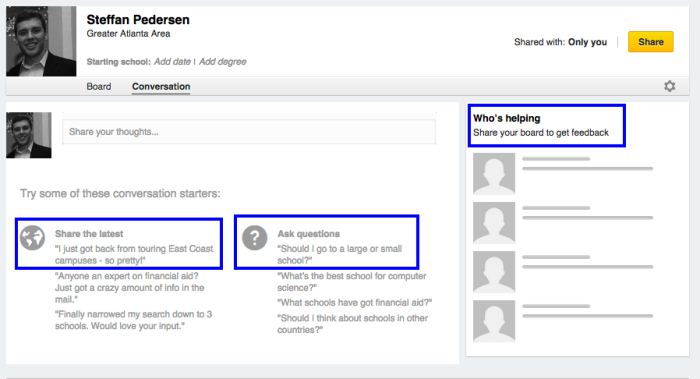Click the question mark icon beside Ask questions
700x379 pixels.
click(x=254, y=238)
